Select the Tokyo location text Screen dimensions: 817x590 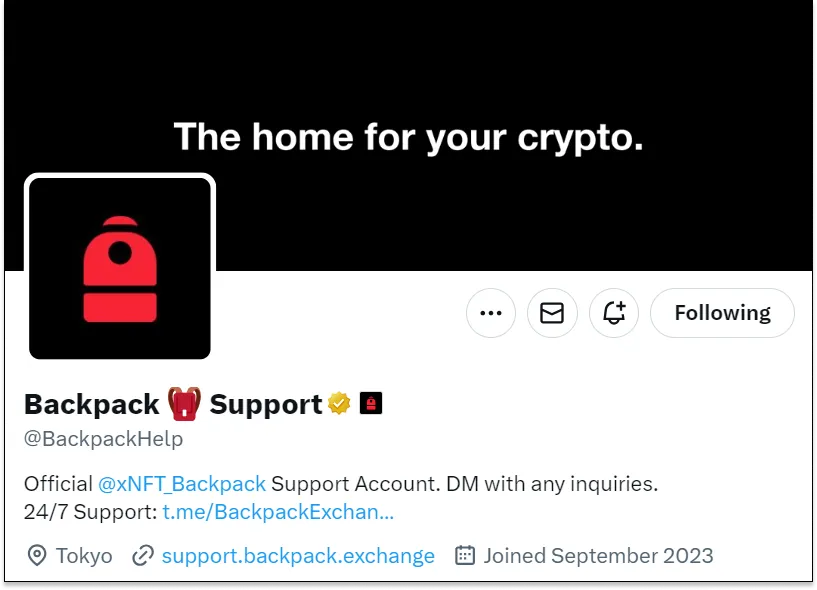click(84, 556)
